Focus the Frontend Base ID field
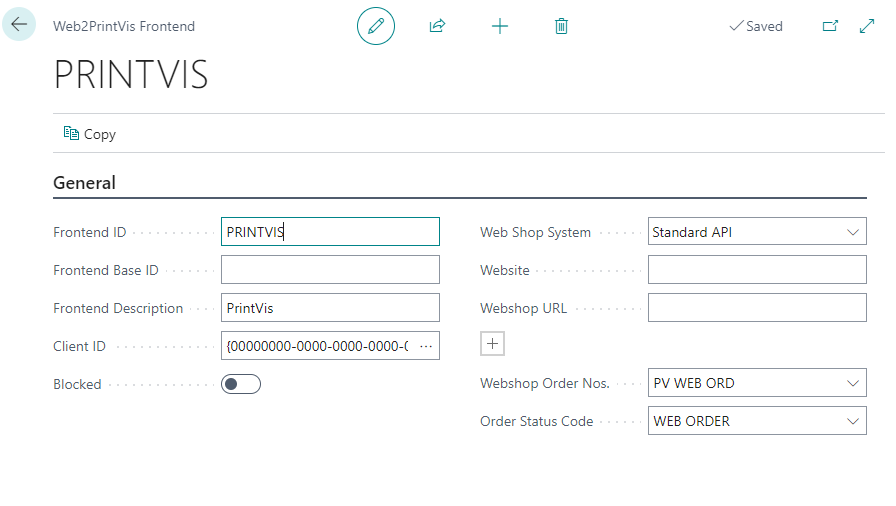 coord(330,270)
